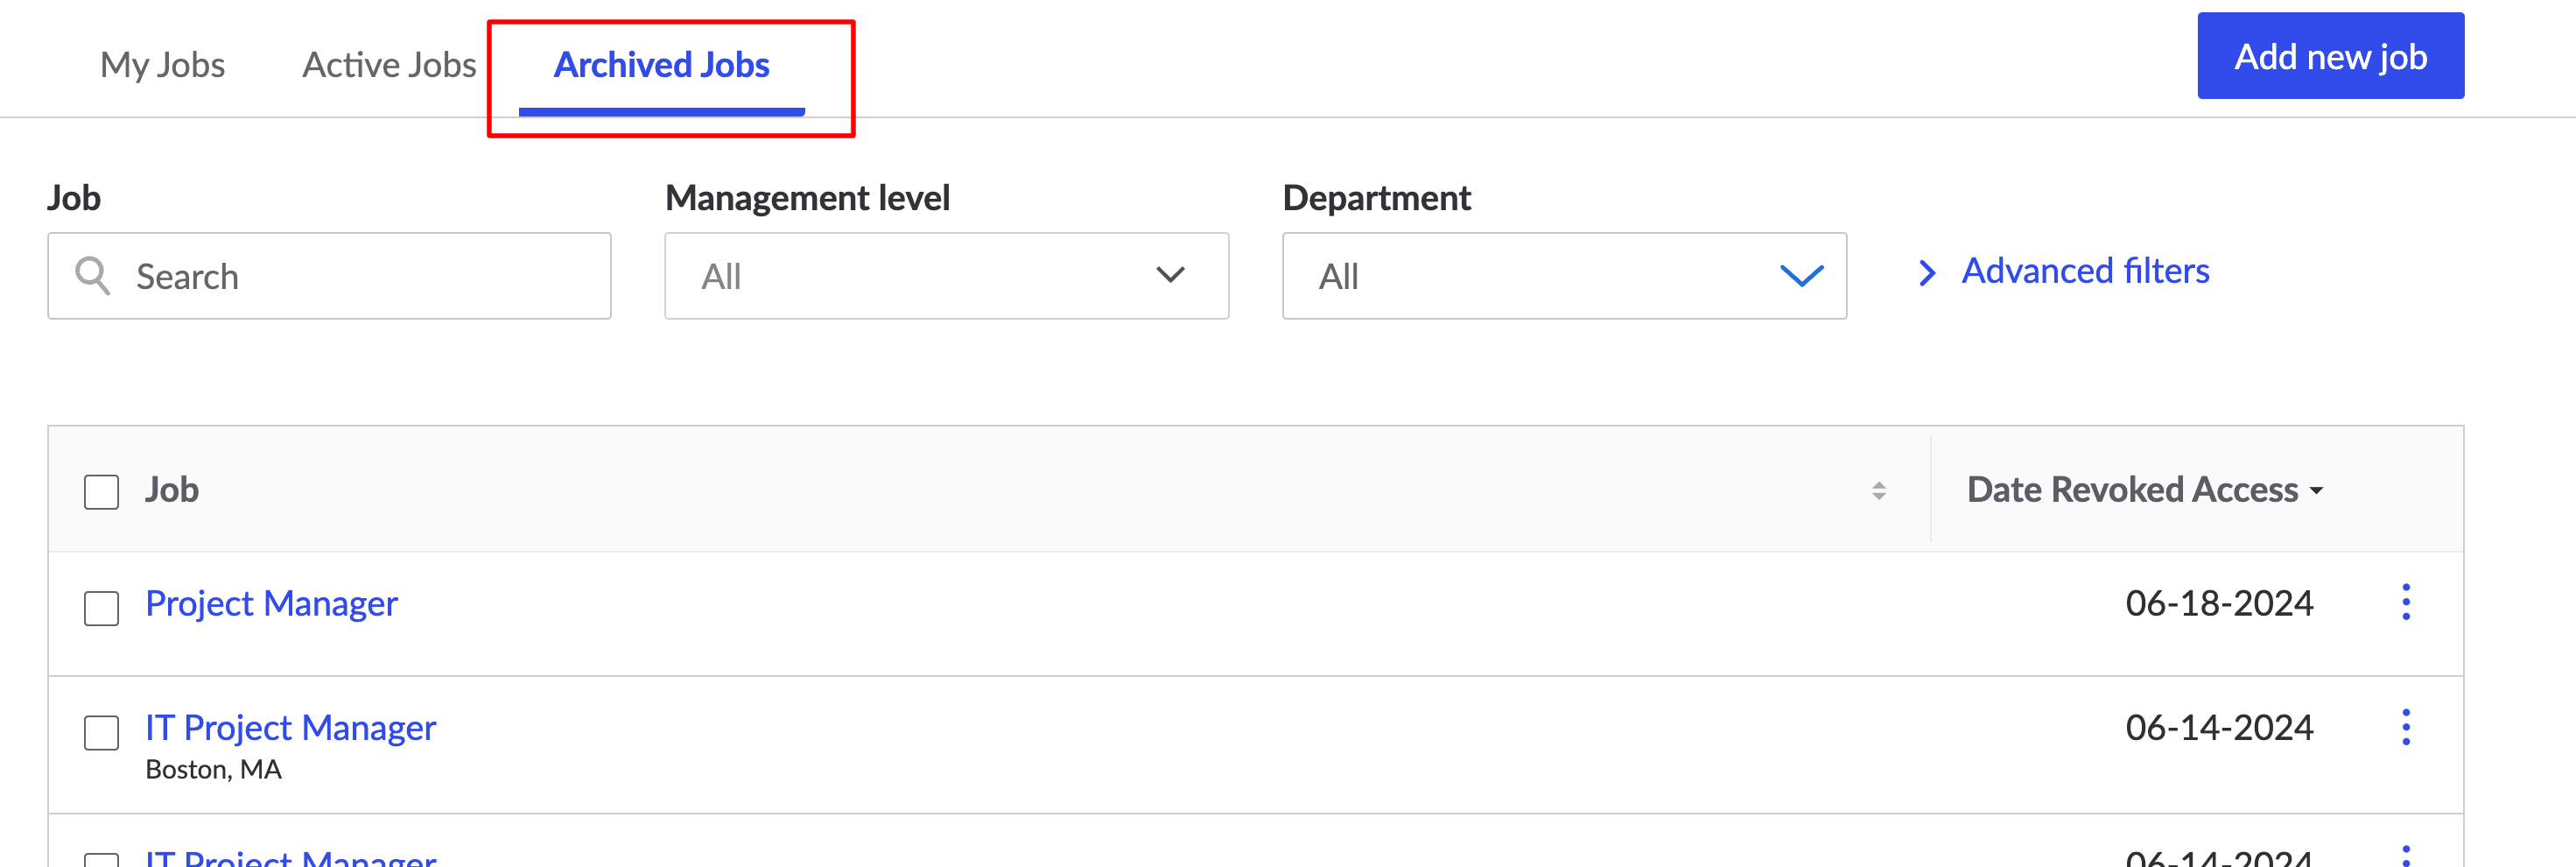Click the chevron beside Advanced filters

coord(1926,272)
